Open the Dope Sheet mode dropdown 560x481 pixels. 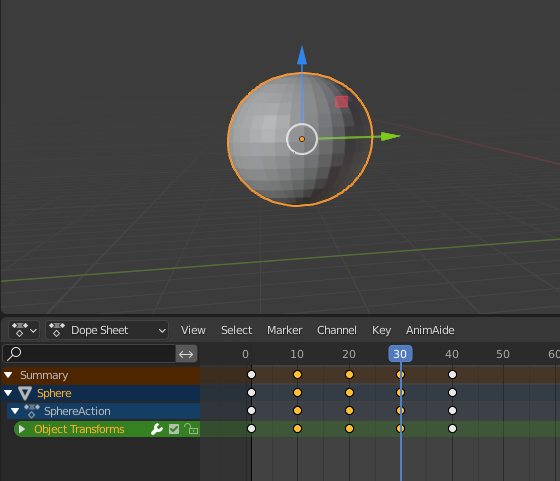(107, 330)
